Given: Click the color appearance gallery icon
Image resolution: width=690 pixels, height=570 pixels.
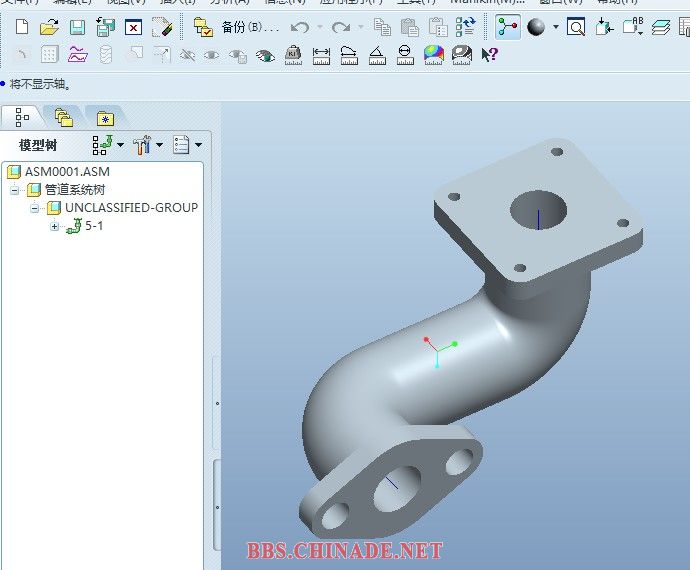Looking at the screenshot, I should point(433,54).
